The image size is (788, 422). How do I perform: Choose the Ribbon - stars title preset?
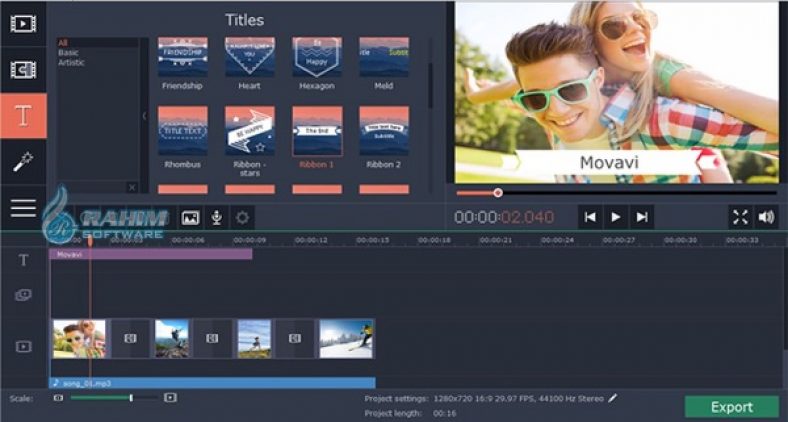(x=250, y=141)
